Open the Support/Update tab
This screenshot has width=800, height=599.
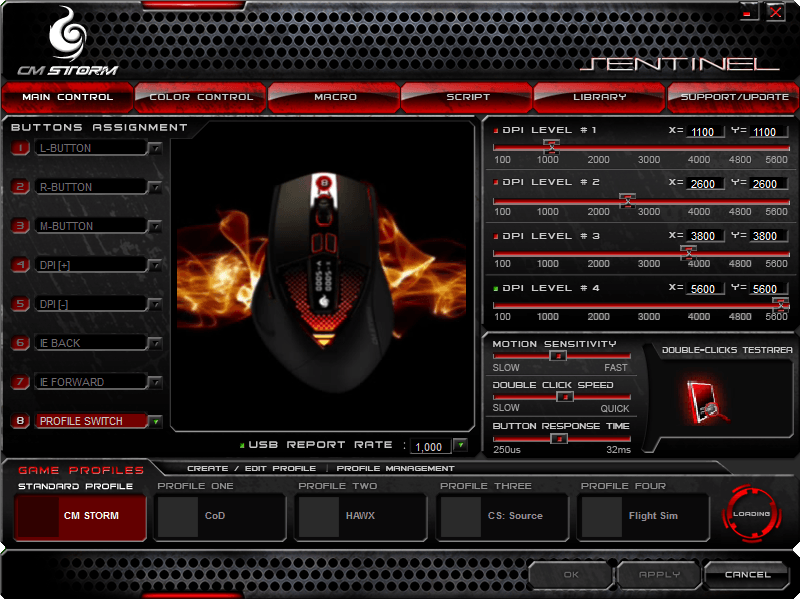(734, 97)
